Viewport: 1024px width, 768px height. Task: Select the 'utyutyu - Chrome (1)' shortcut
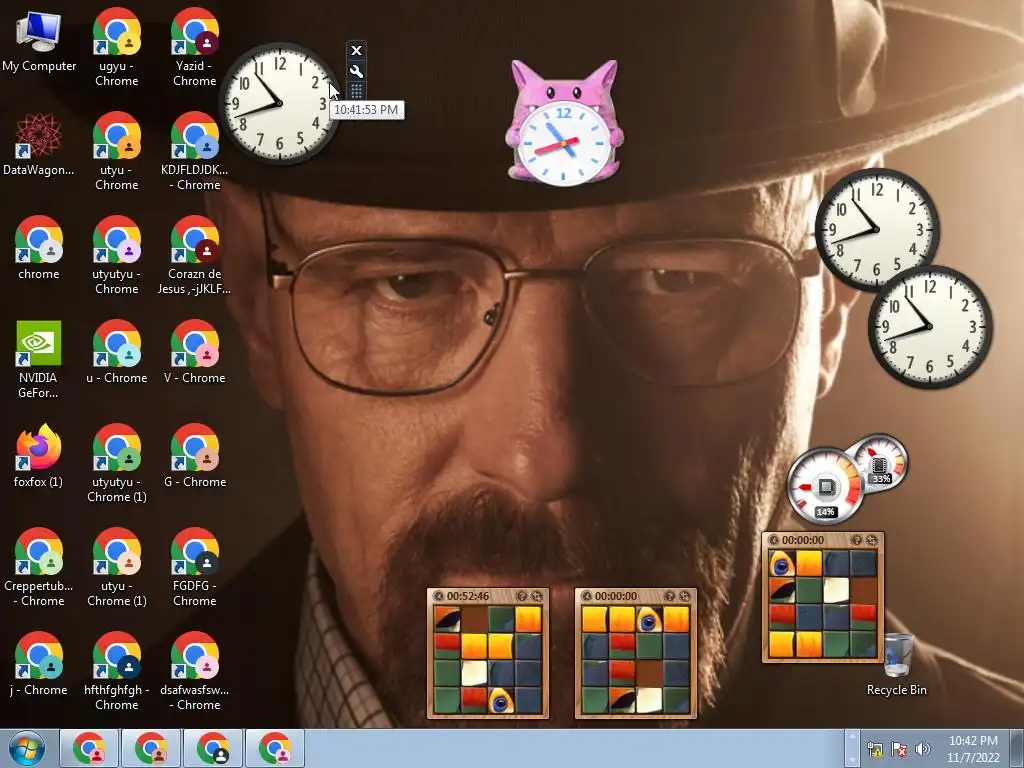click(117, 463)
